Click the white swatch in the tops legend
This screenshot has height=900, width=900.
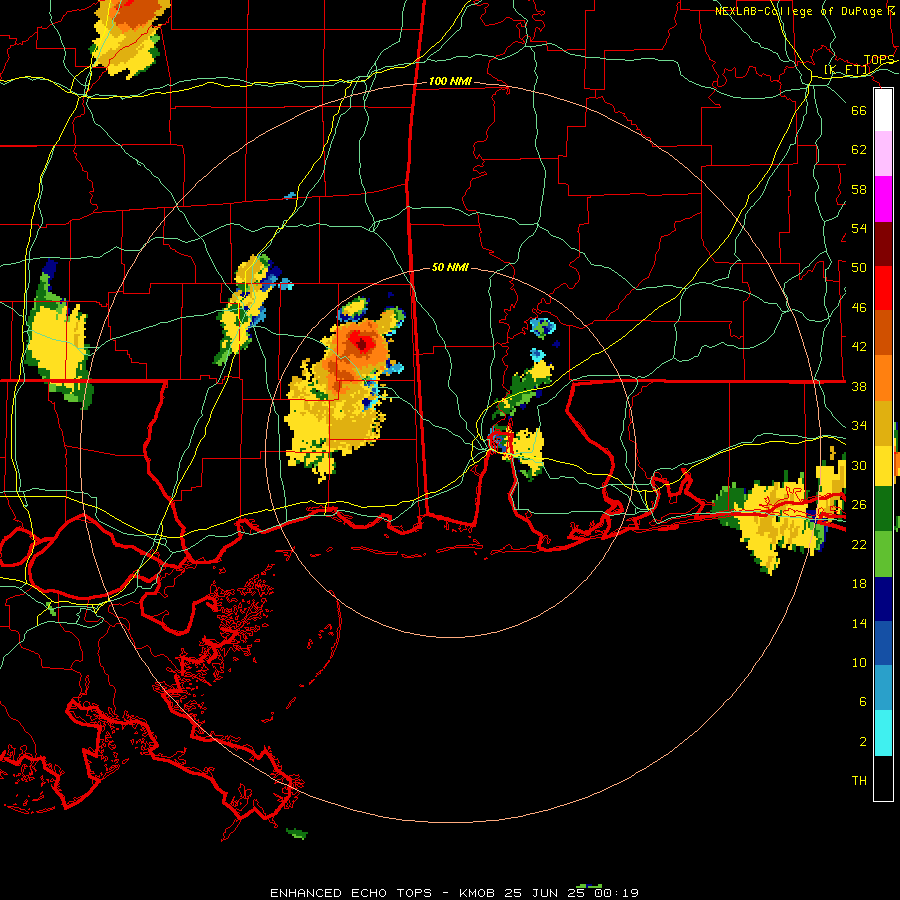[x=883, y=110]
